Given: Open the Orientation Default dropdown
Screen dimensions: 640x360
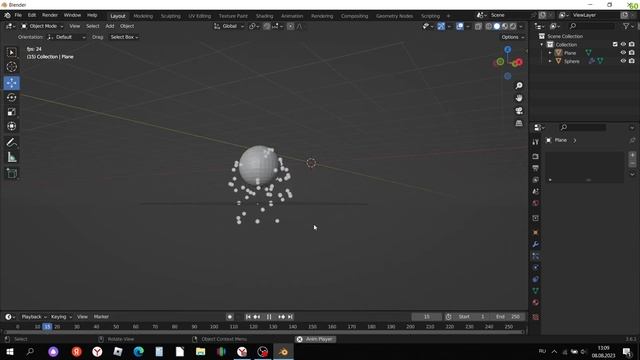Looking at the screenshot, I should [67, 37].
